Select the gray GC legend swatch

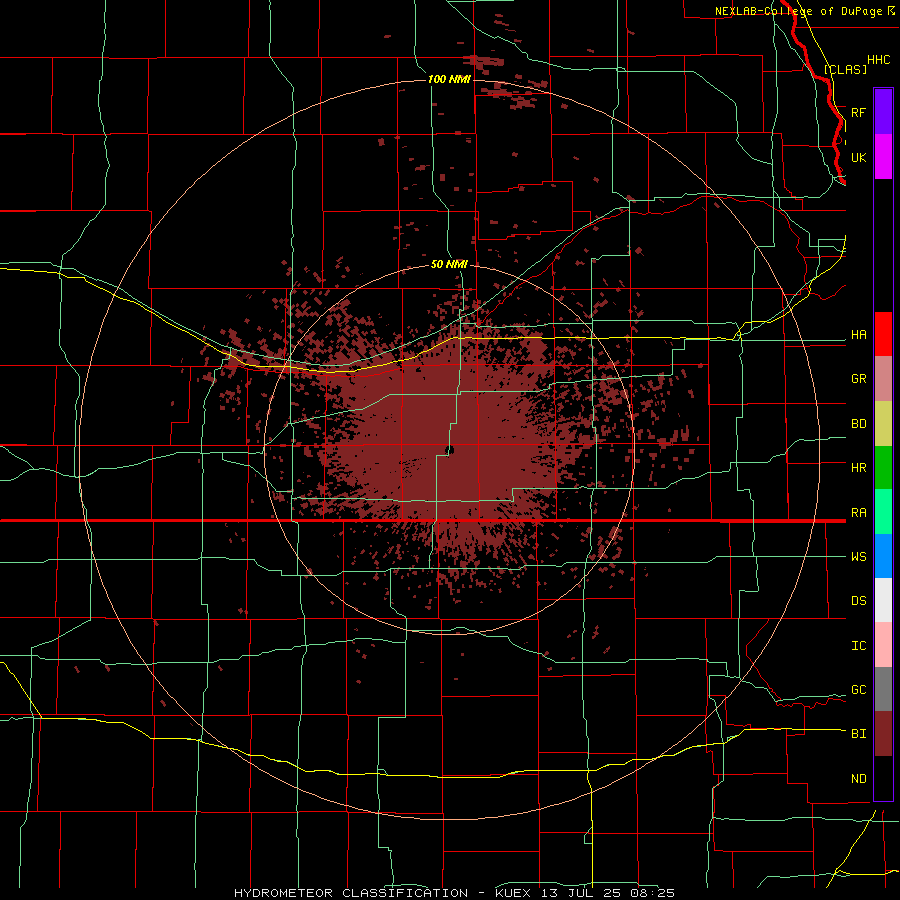pos(883,689)
